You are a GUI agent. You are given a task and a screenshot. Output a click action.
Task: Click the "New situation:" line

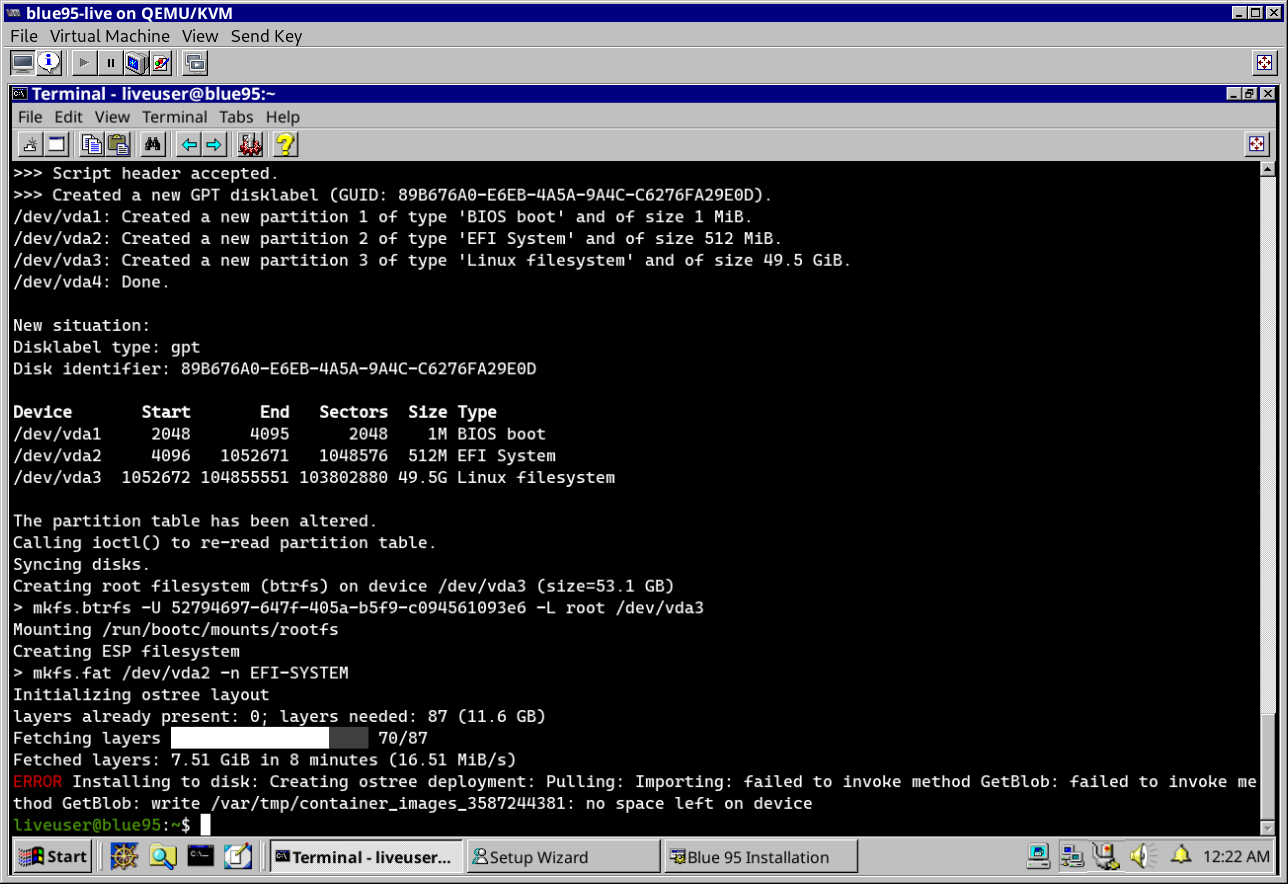[x=82, y=326]
